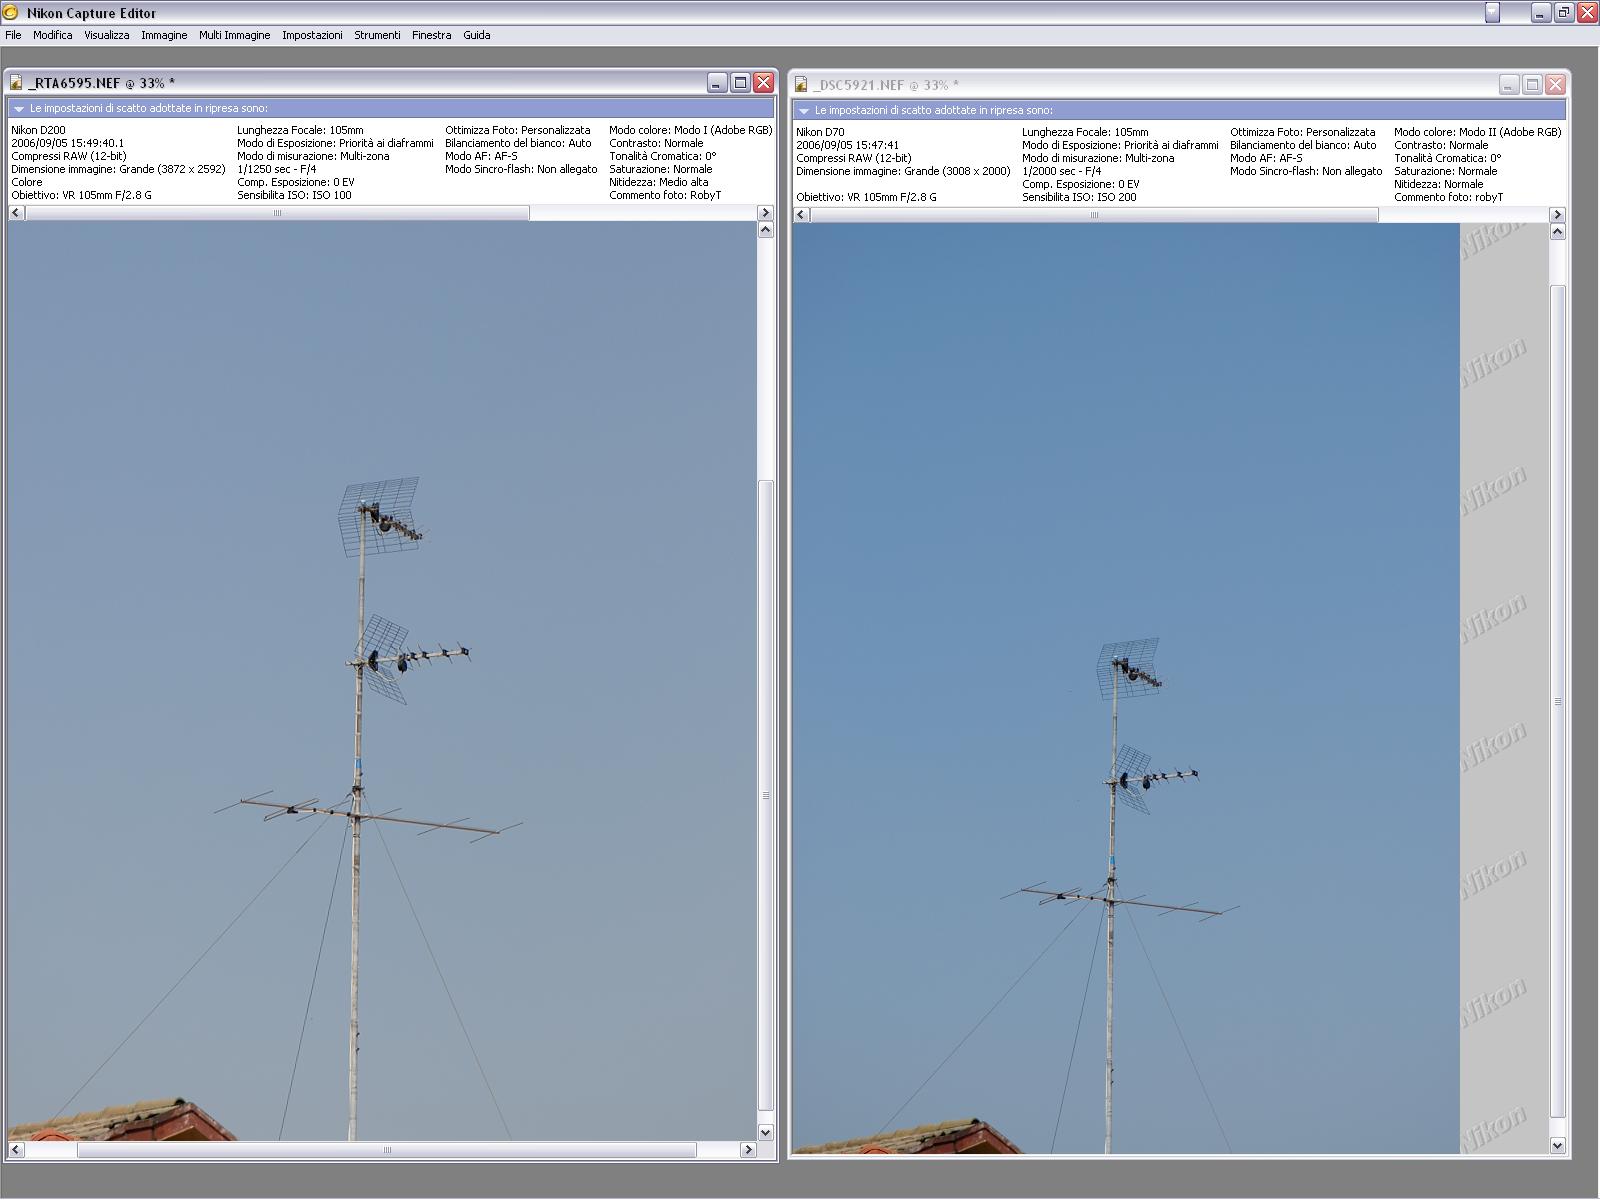Click the image scroll-up arrow in _DSC5921.NEF

(1557, 232)
